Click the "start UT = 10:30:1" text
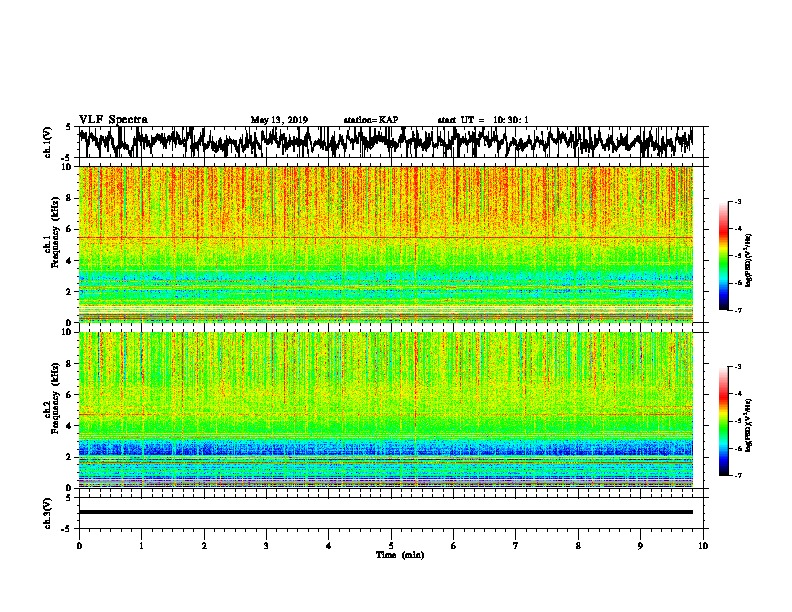The image size is (792, 612). pos(483,120)
